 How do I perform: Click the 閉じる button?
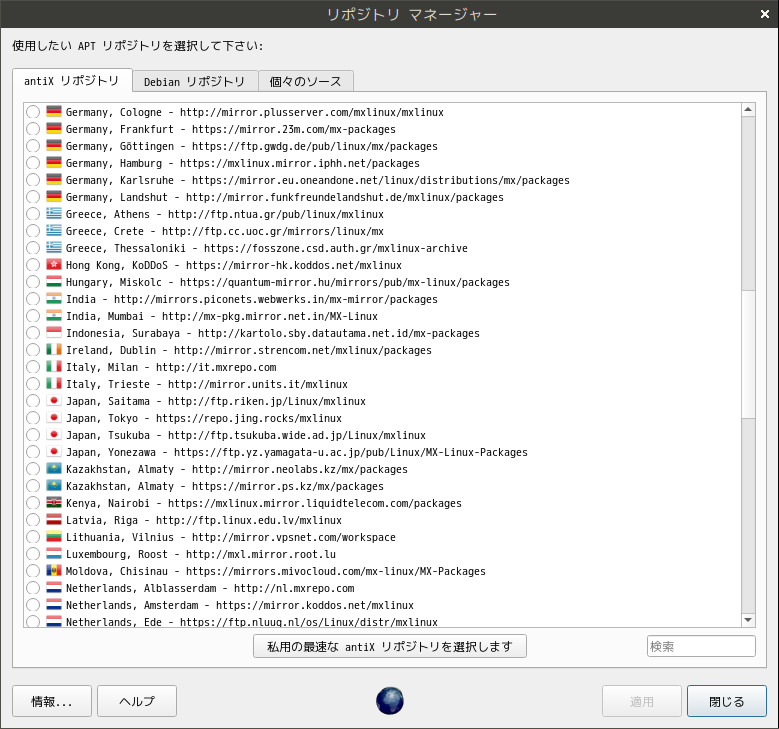click(726, 701)
